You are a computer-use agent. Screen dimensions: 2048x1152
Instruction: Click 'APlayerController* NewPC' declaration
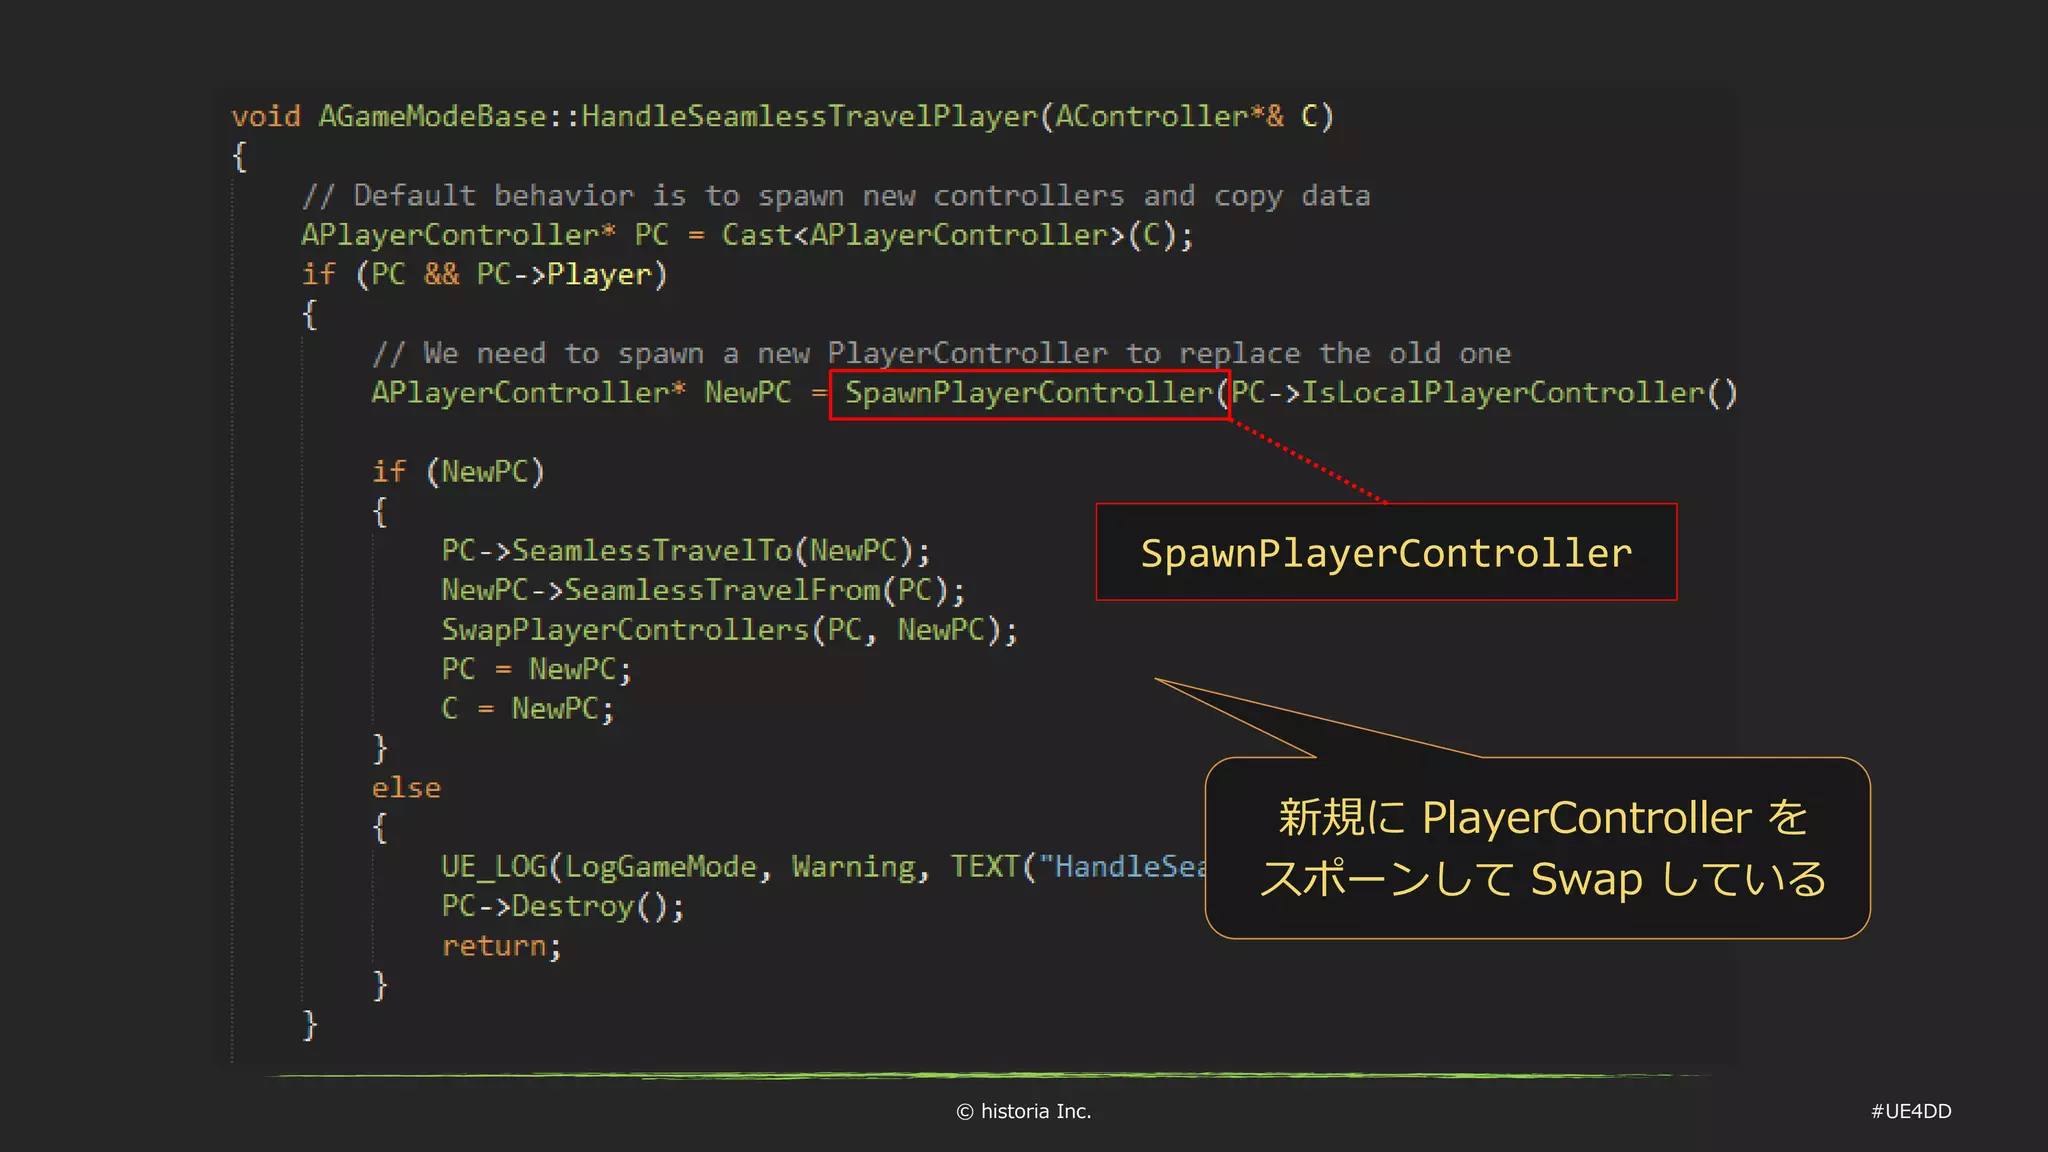point(581,393)
